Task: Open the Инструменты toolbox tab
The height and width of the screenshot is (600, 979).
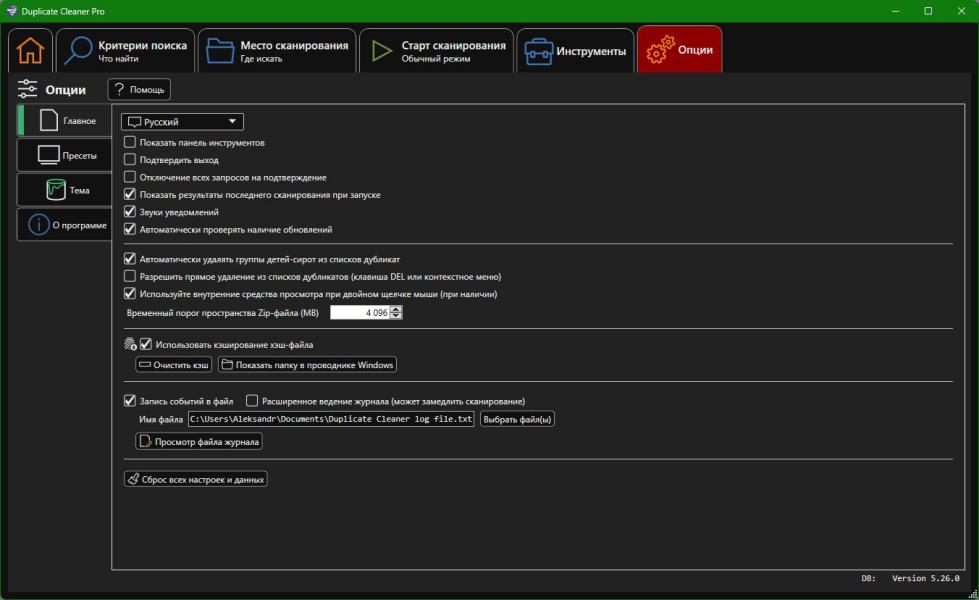Action: click(x=575, y=51)
